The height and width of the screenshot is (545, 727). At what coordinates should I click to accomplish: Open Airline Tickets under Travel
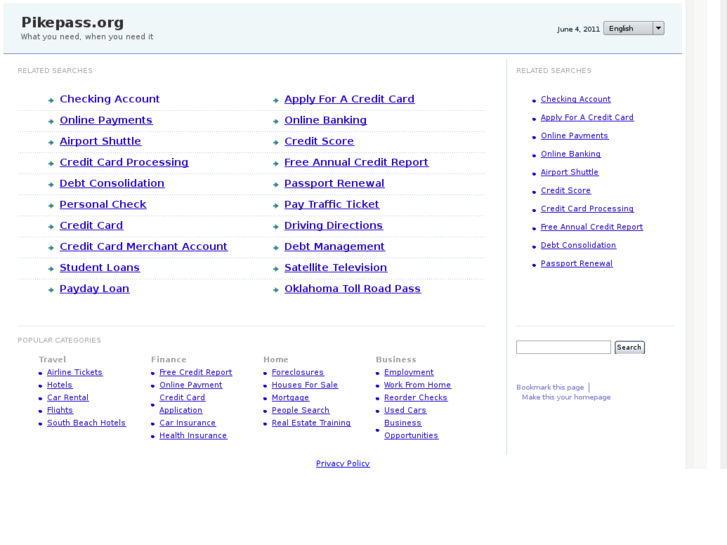(75, 372)
